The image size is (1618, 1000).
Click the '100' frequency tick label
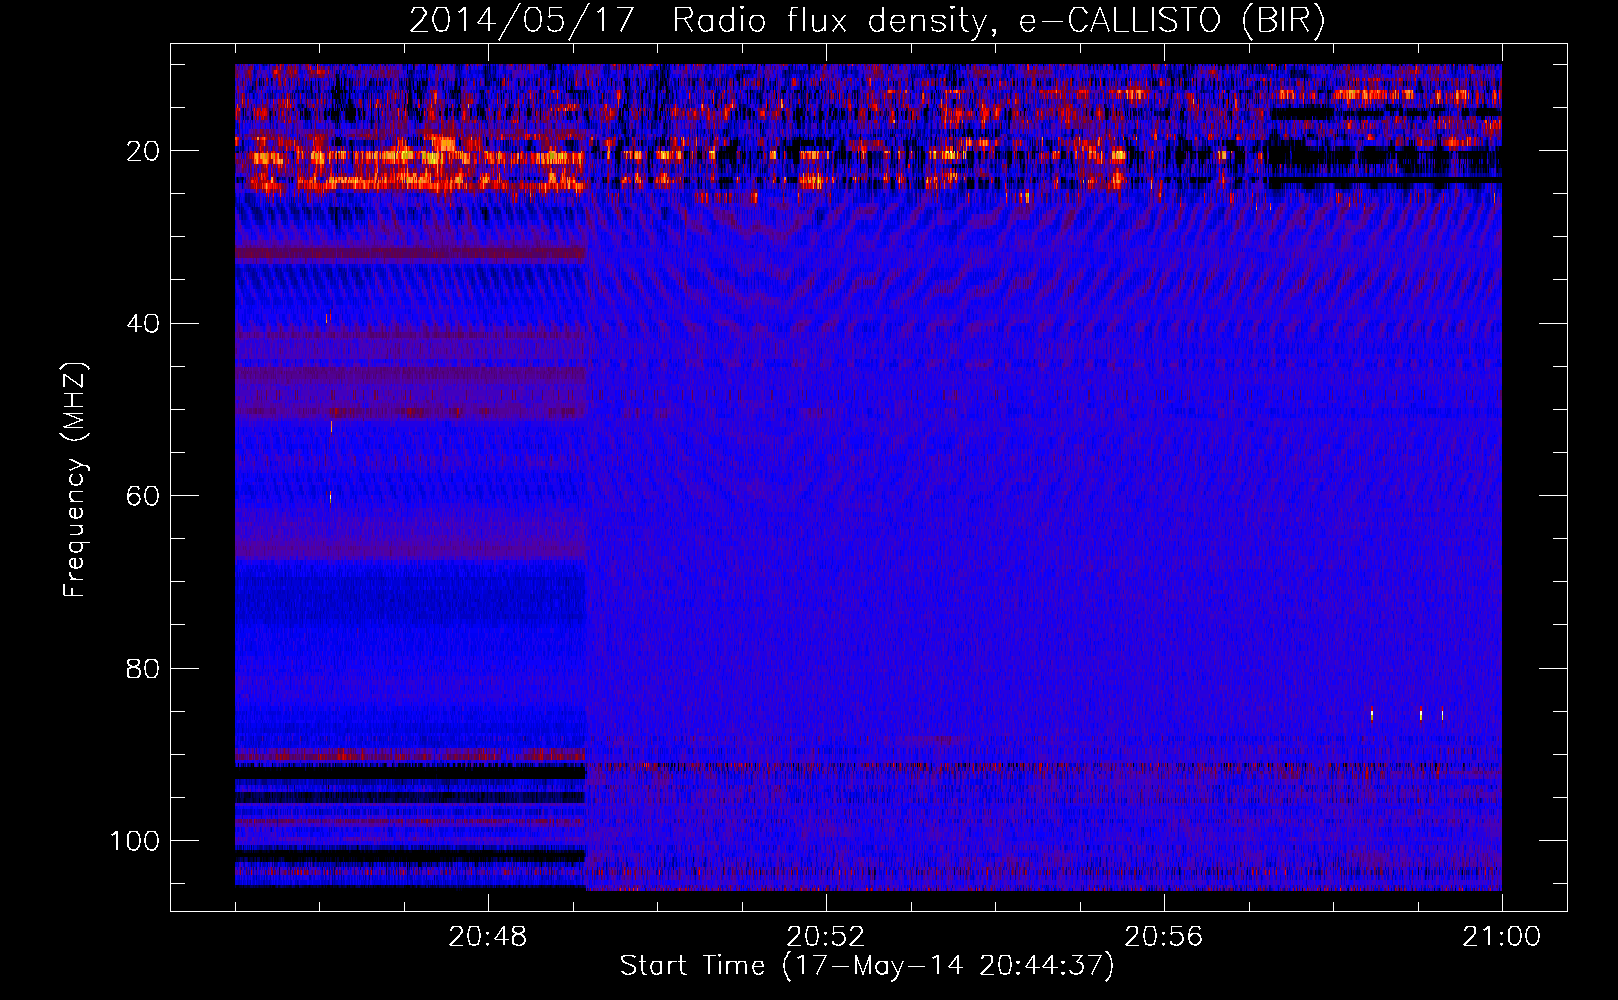tap(135, 841)
